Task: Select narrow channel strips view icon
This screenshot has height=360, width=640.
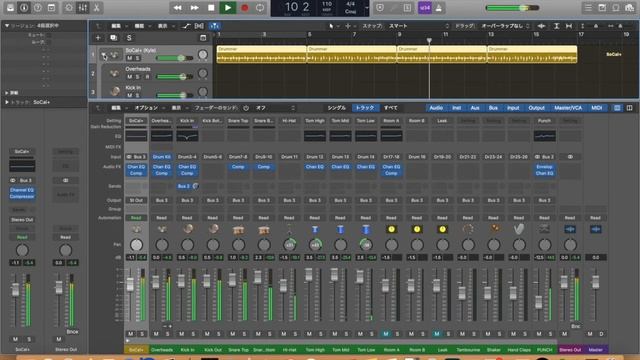Action: pos(617,108)
